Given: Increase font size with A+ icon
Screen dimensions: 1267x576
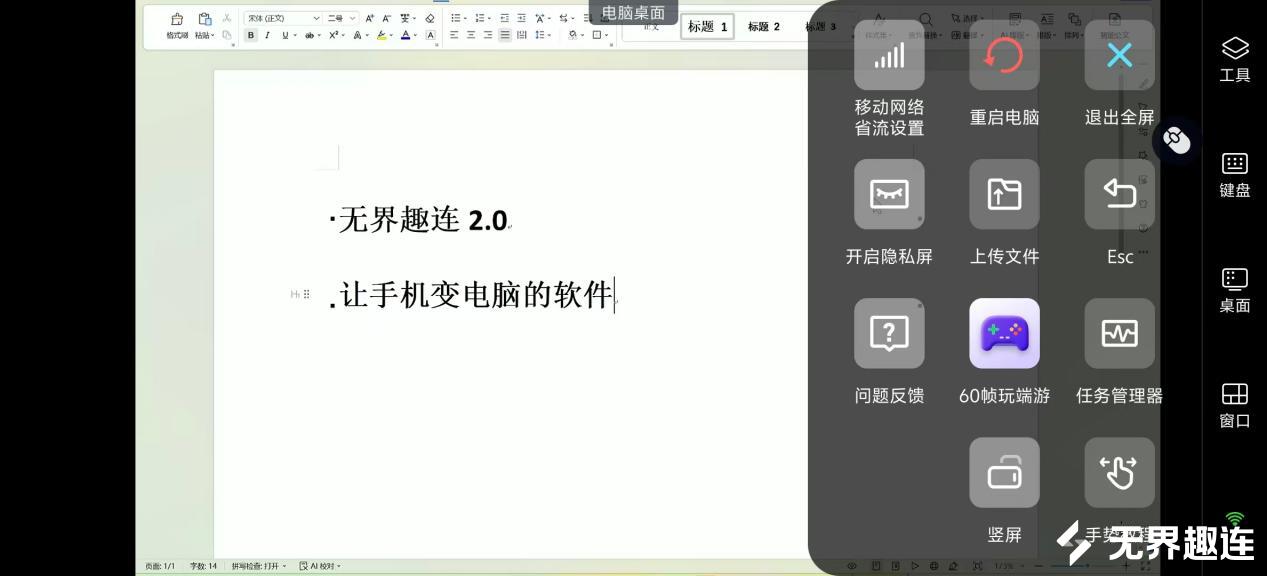Looking at the screenshot, I should (x=369, y=18).
